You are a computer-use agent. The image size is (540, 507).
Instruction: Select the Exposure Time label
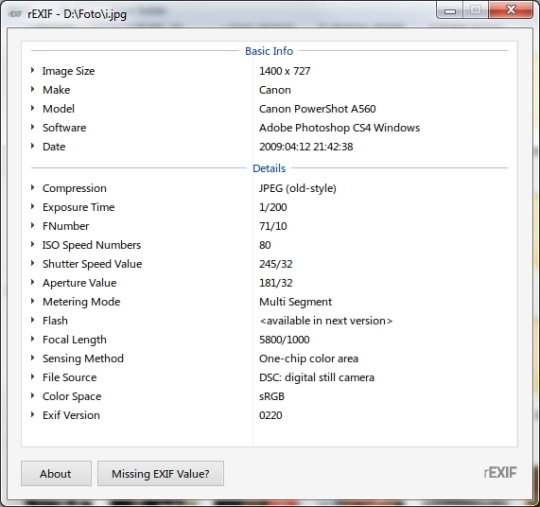point(78,208)
